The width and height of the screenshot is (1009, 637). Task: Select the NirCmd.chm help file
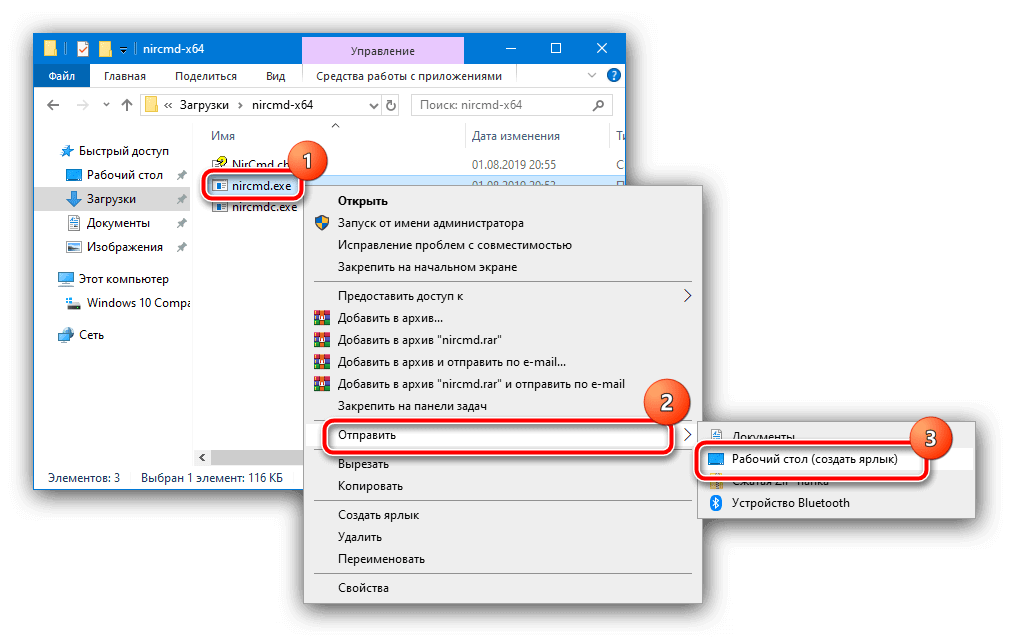pyautogui.click(x=251, y=163)
